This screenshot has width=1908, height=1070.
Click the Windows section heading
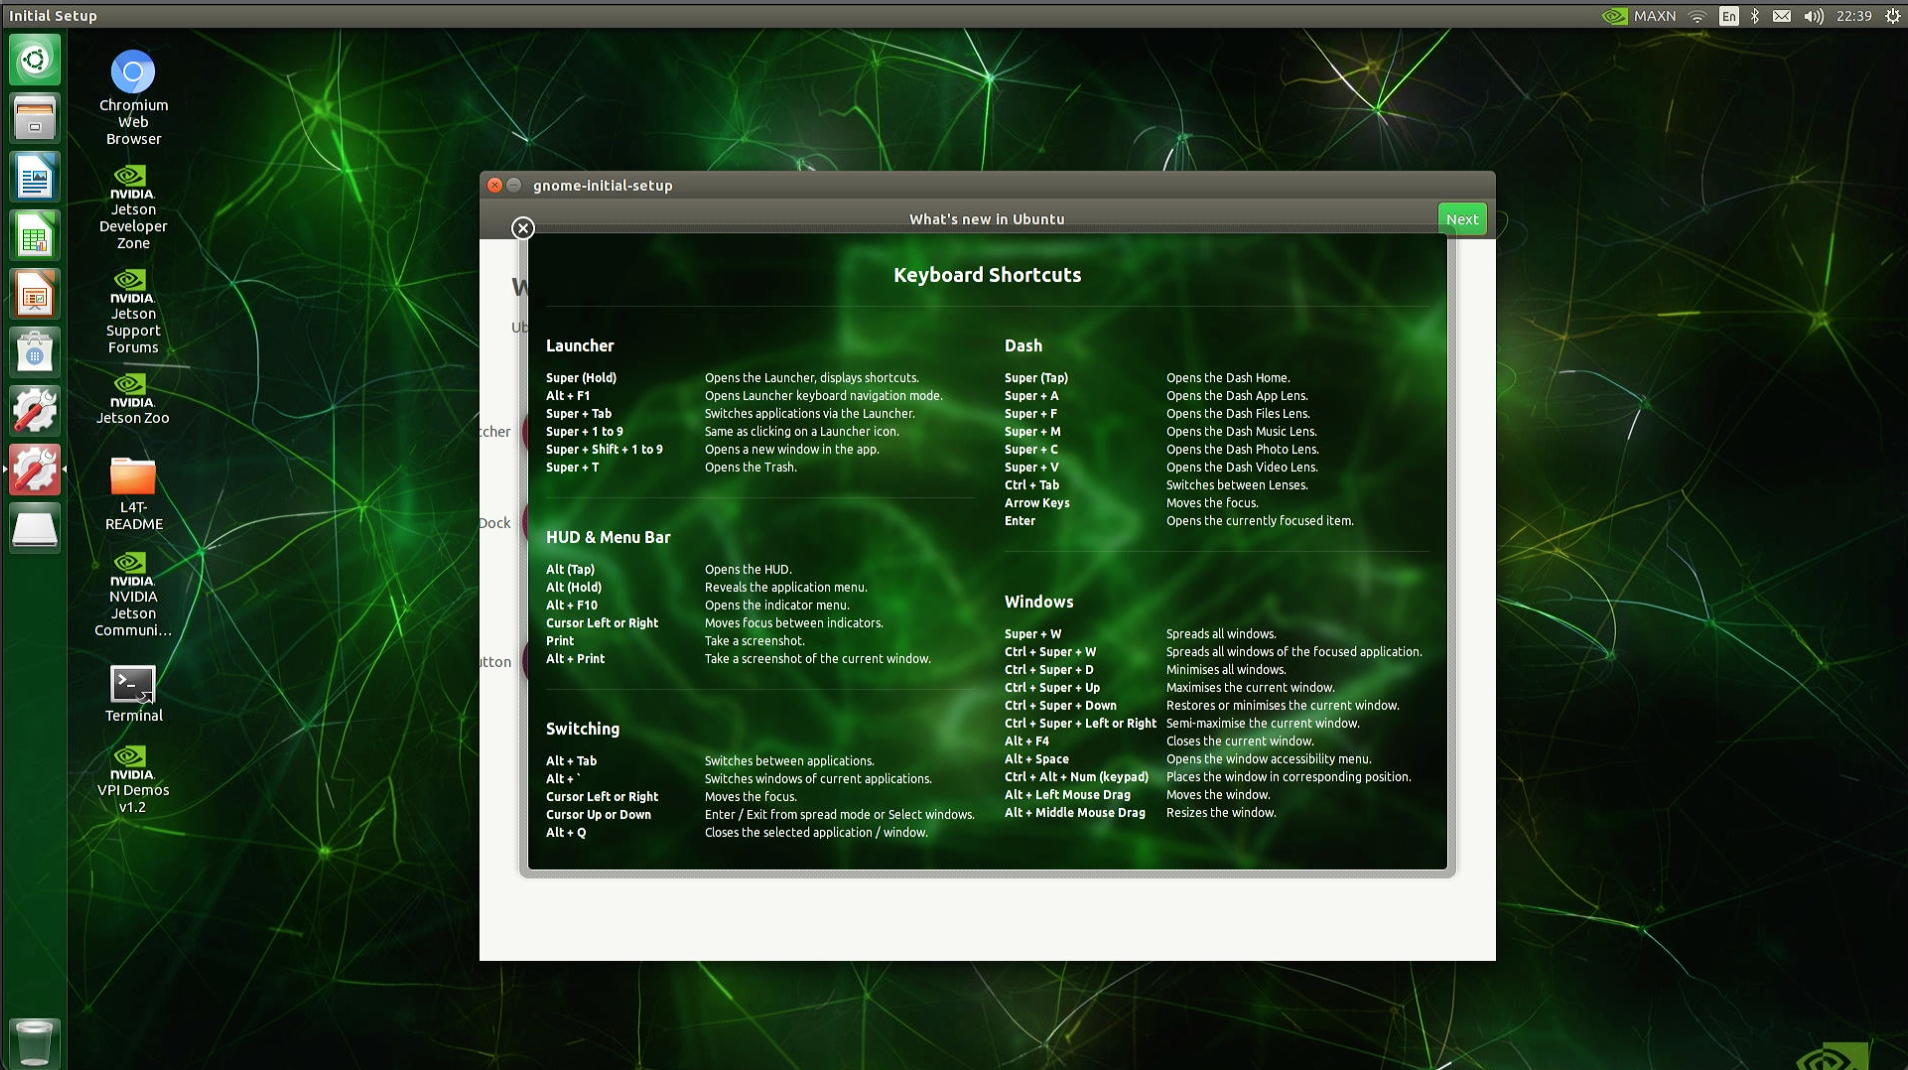coord(1039,602)
